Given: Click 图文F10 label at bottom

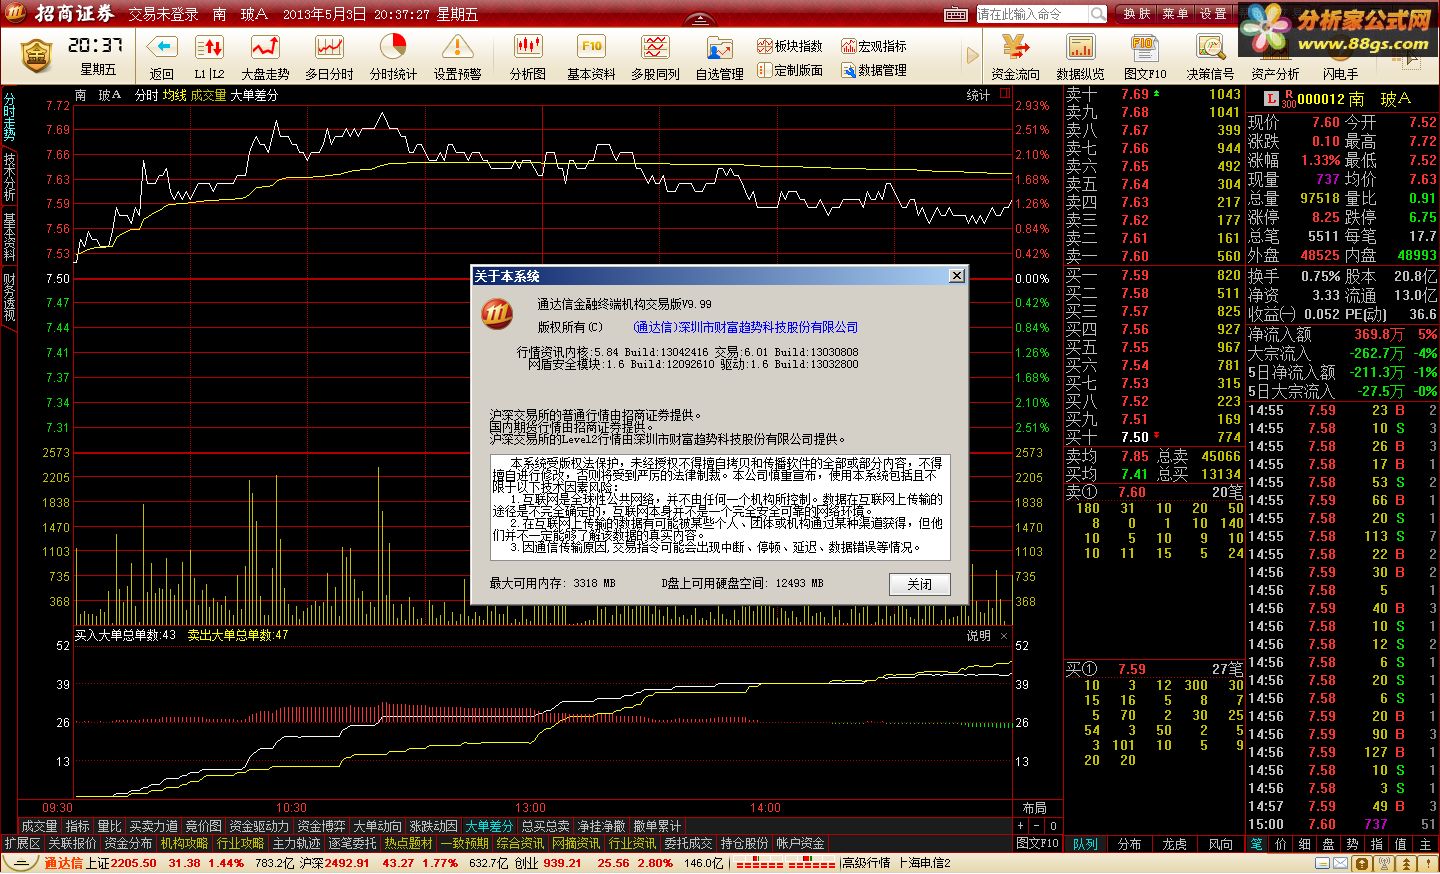Looking at the screenshot, I should click(1037, 843).
